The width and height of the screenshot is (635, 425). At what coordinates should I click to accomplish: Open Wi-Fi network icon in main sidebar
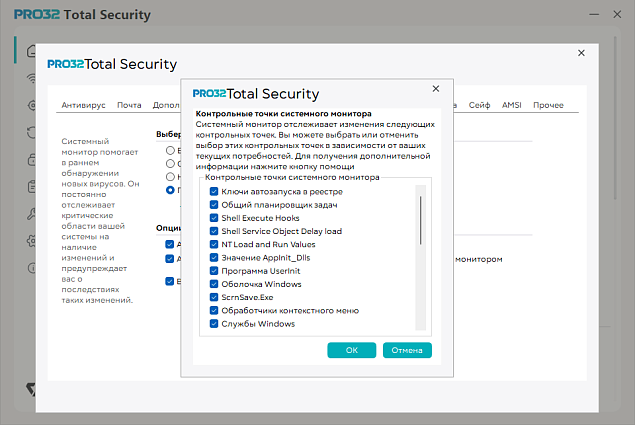click(31, 78)
